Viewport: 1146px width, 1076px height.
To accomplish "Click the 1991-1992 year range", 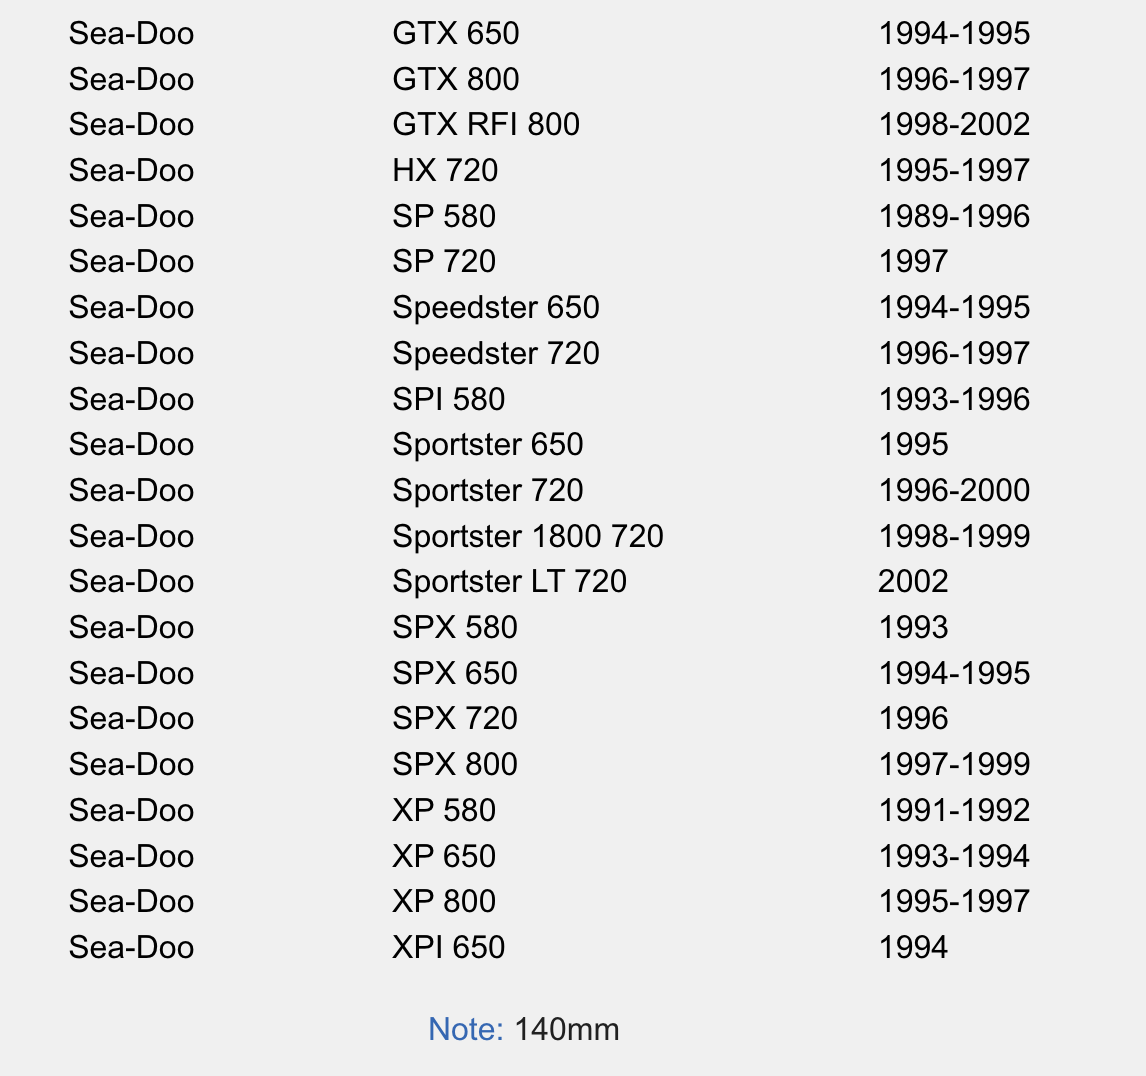I will coord(954,811).
